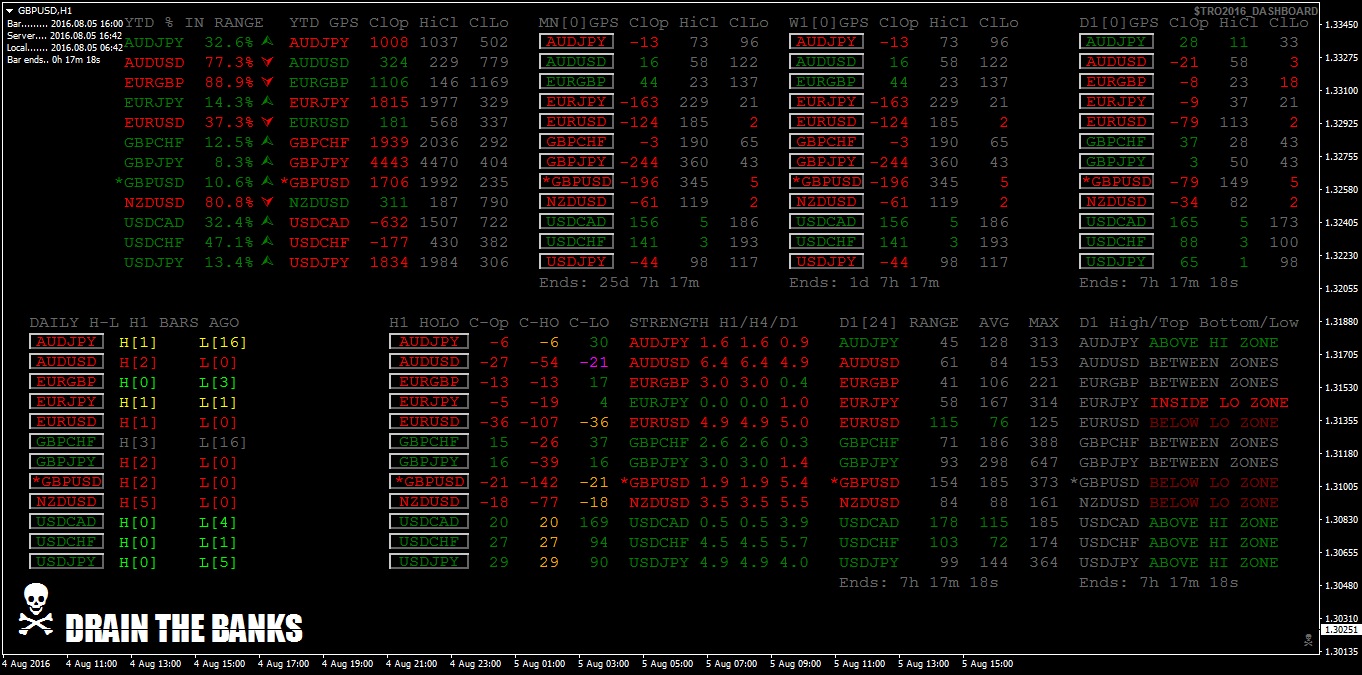Click the GBPCHF button in the DAILY H-L panel
The height and width of the screenshot is (675, 1362).
[x=66, y=442]
